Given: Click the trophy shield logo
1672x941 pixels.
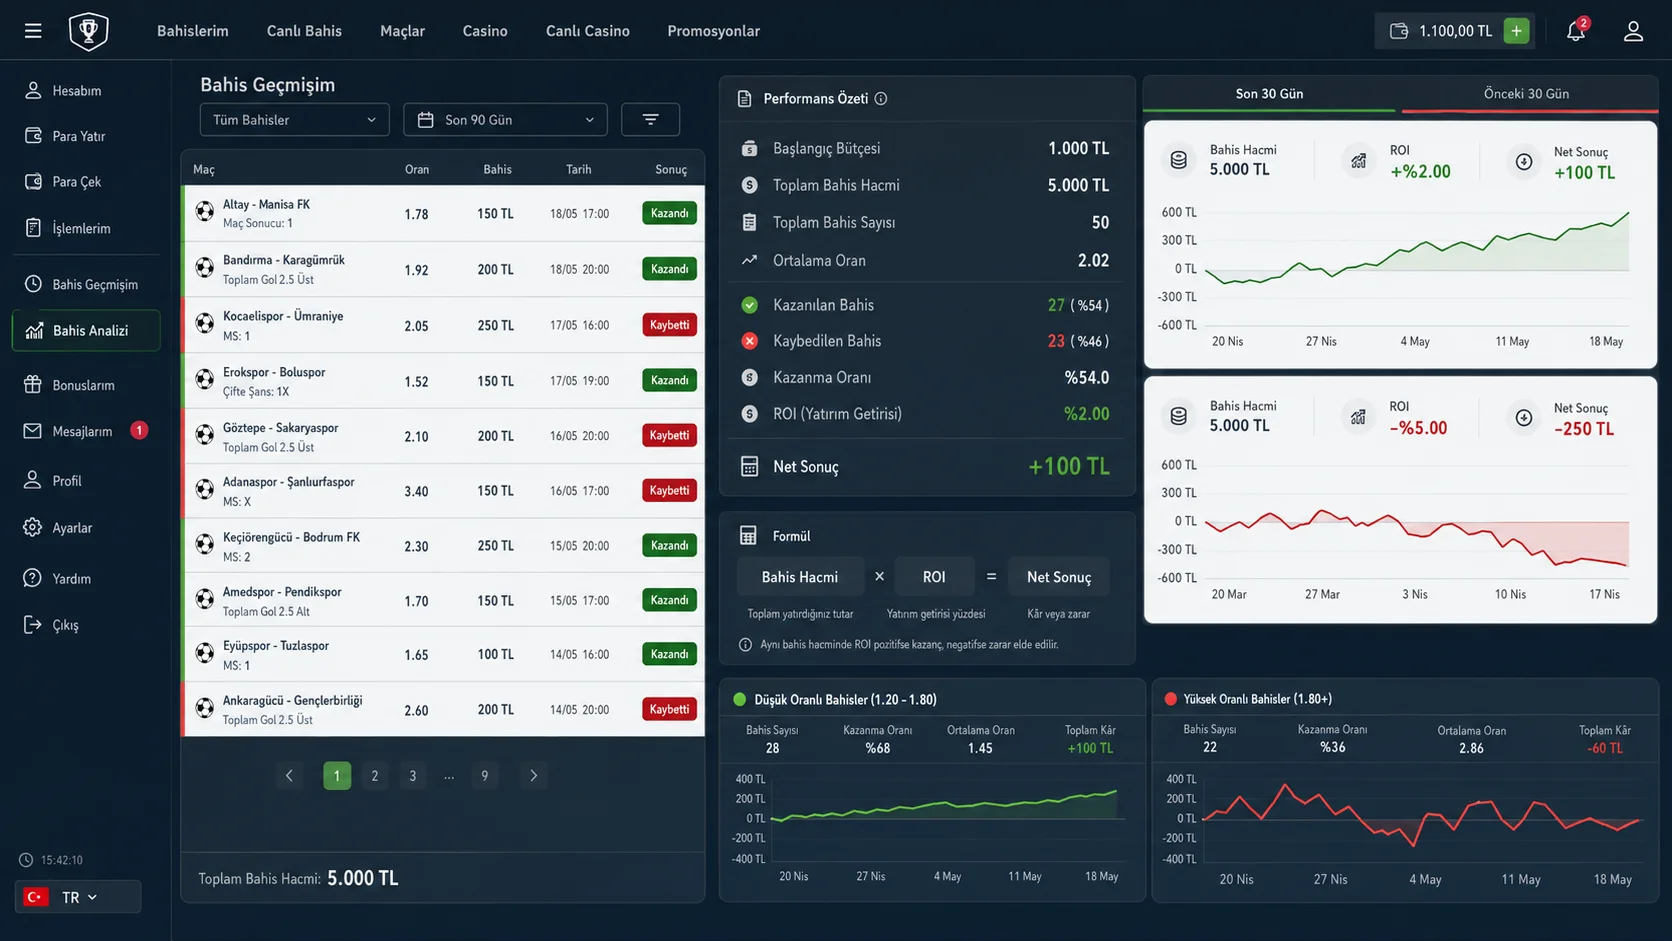Looking at the screenshot, I should (x=89, y=31).
